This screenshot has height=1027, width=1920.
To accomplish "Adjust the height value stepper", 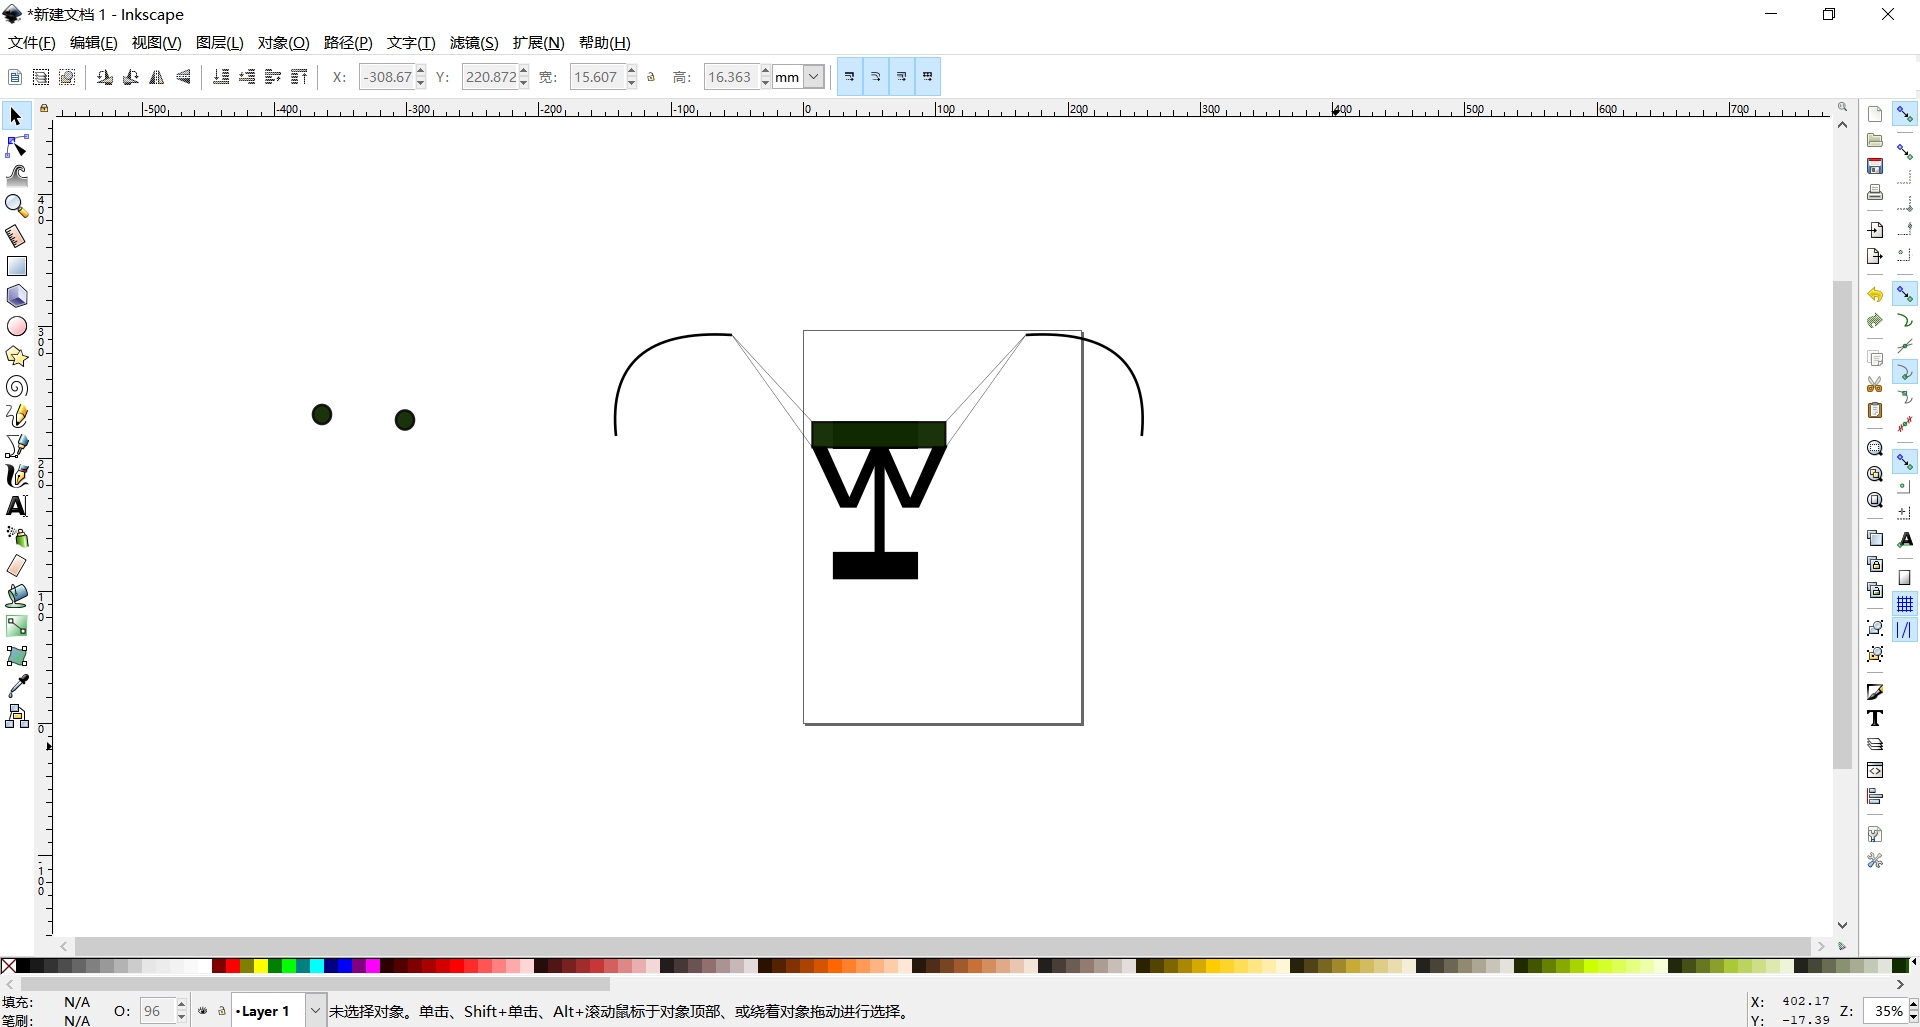I will tap(766, 77).
